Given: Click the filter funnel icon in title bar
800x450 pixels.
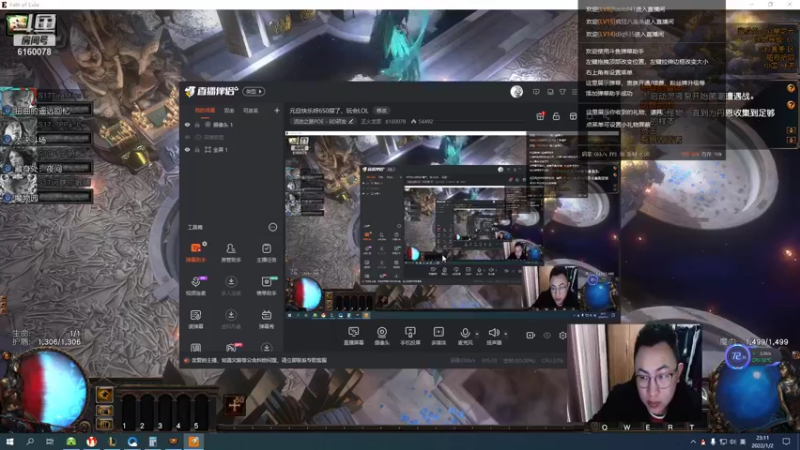Looking at the screenshot, I should [562, 92].
